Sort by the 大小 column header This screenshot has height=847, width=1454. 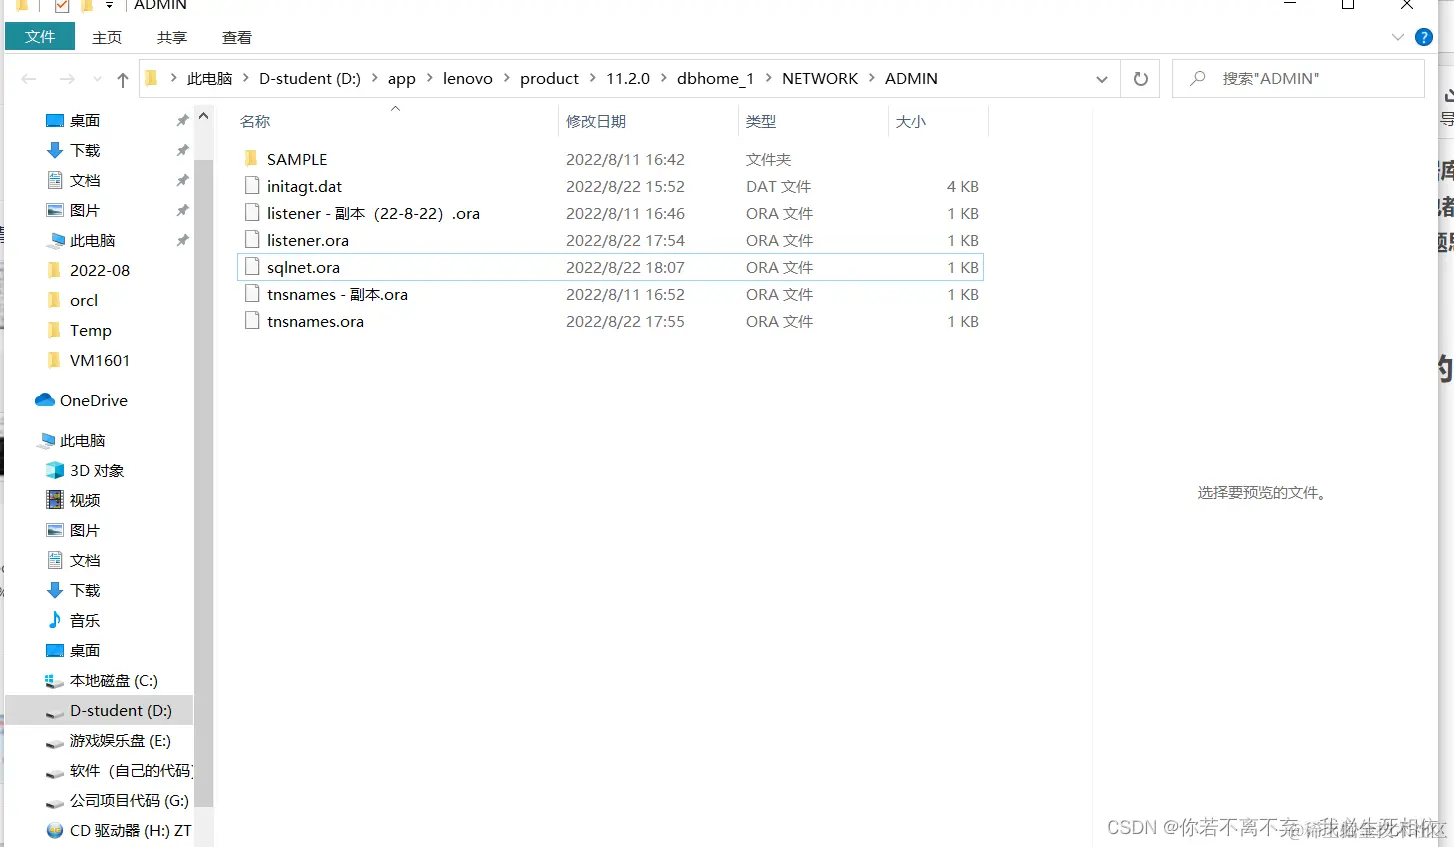coord(911,121)
